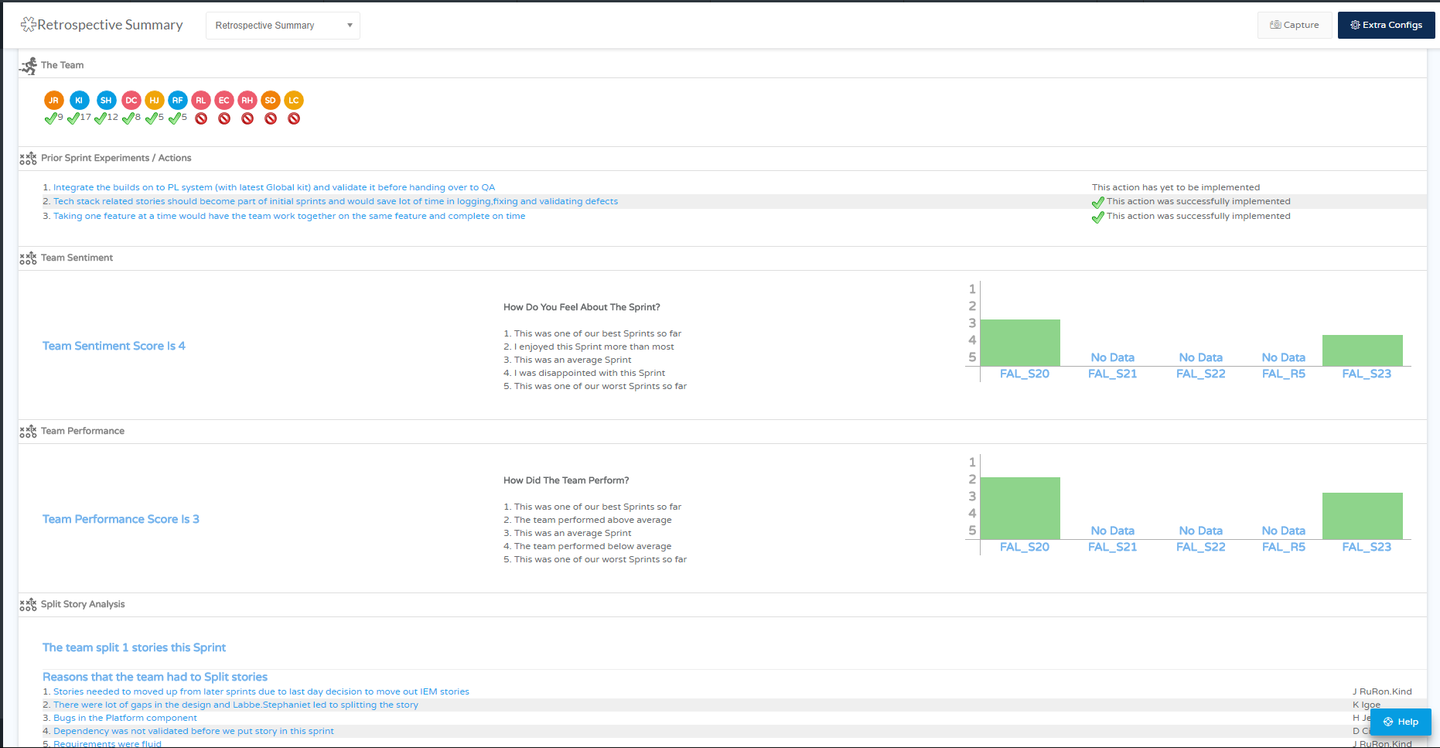Image resolution: width=1440 pixels, height=748 pixels.
Task: Click the JR team member avatar
Action: 54,100
